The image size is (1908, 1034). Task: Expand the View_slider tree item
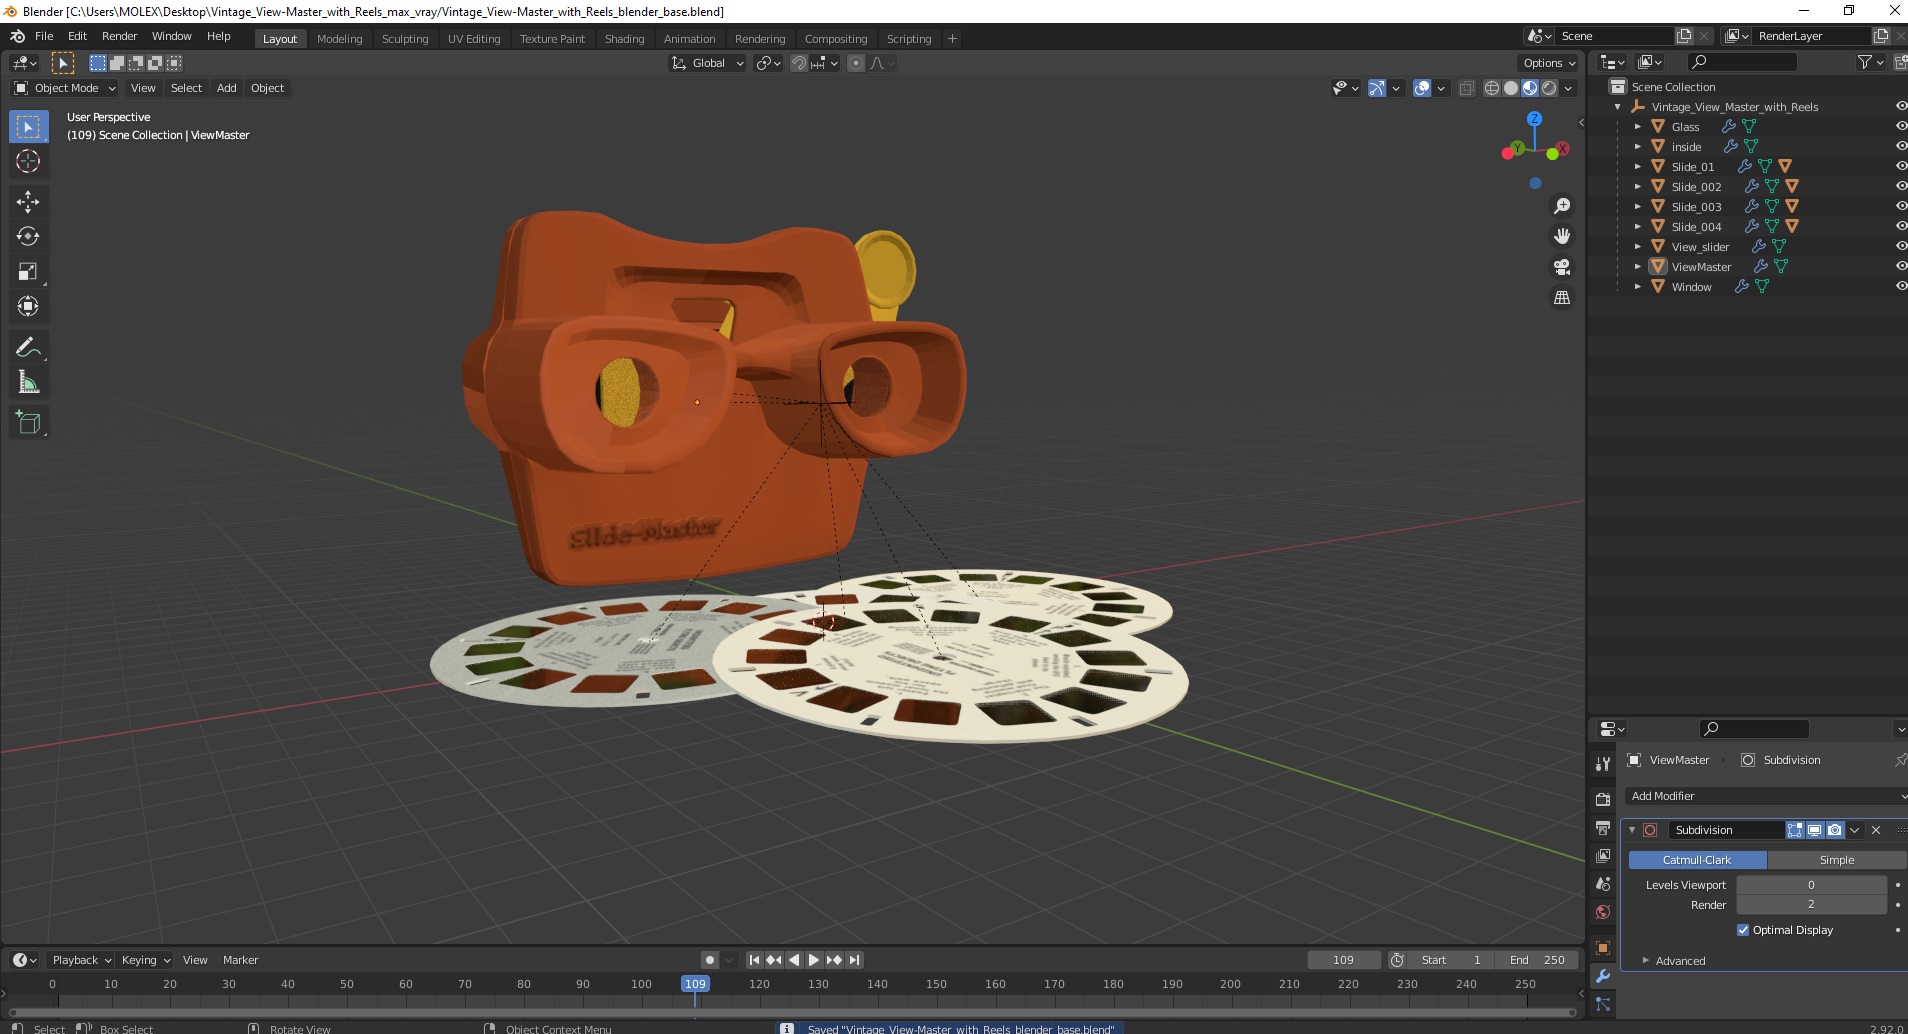[x=1638, y=246]
